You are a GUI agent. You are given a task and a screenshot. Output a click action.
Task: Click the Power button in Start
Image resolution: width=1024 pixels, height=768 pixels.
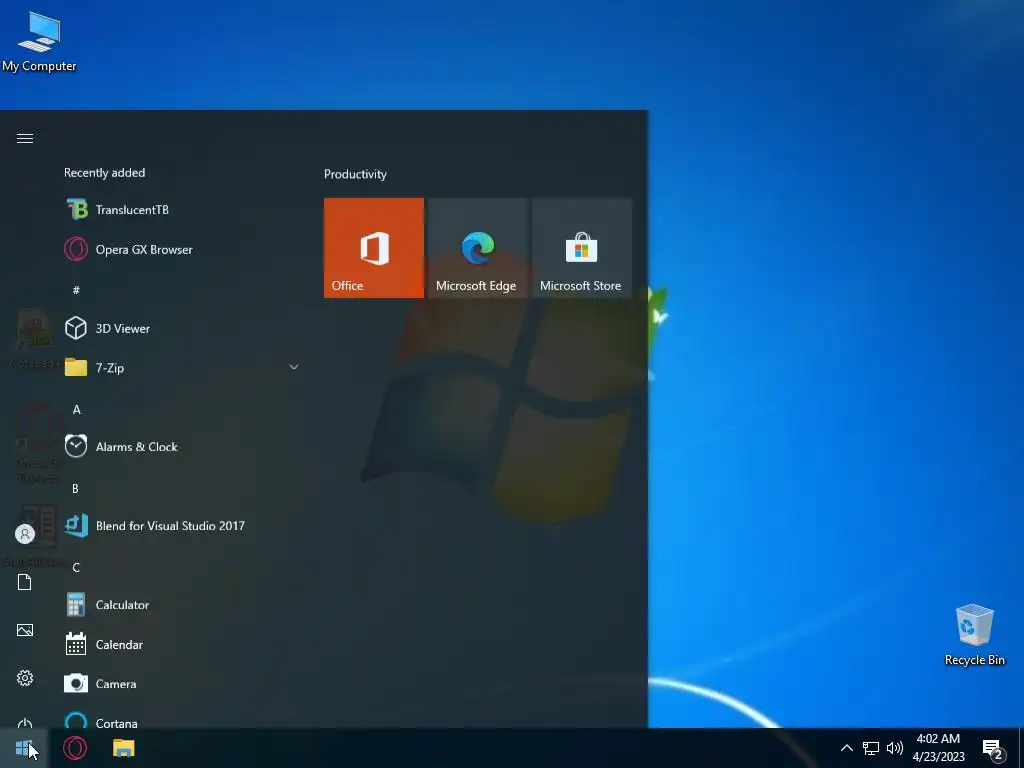25,722
